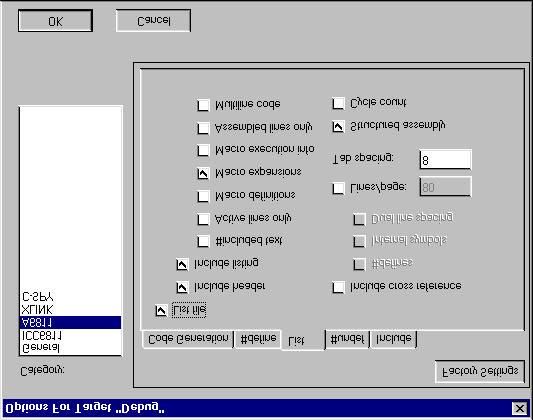The width and height of the screenshot is (533, 420).
Task: Disable Structured assembly checkbox
Action: pos(338,126)
